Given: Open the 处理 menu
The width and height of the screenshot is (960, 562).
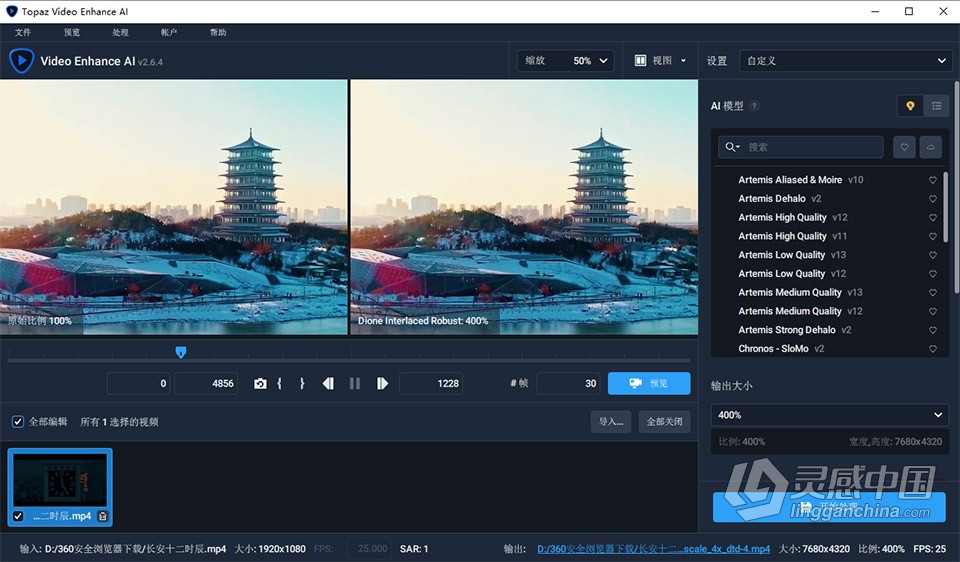Looking at the screenshot, I should (121, 32).
